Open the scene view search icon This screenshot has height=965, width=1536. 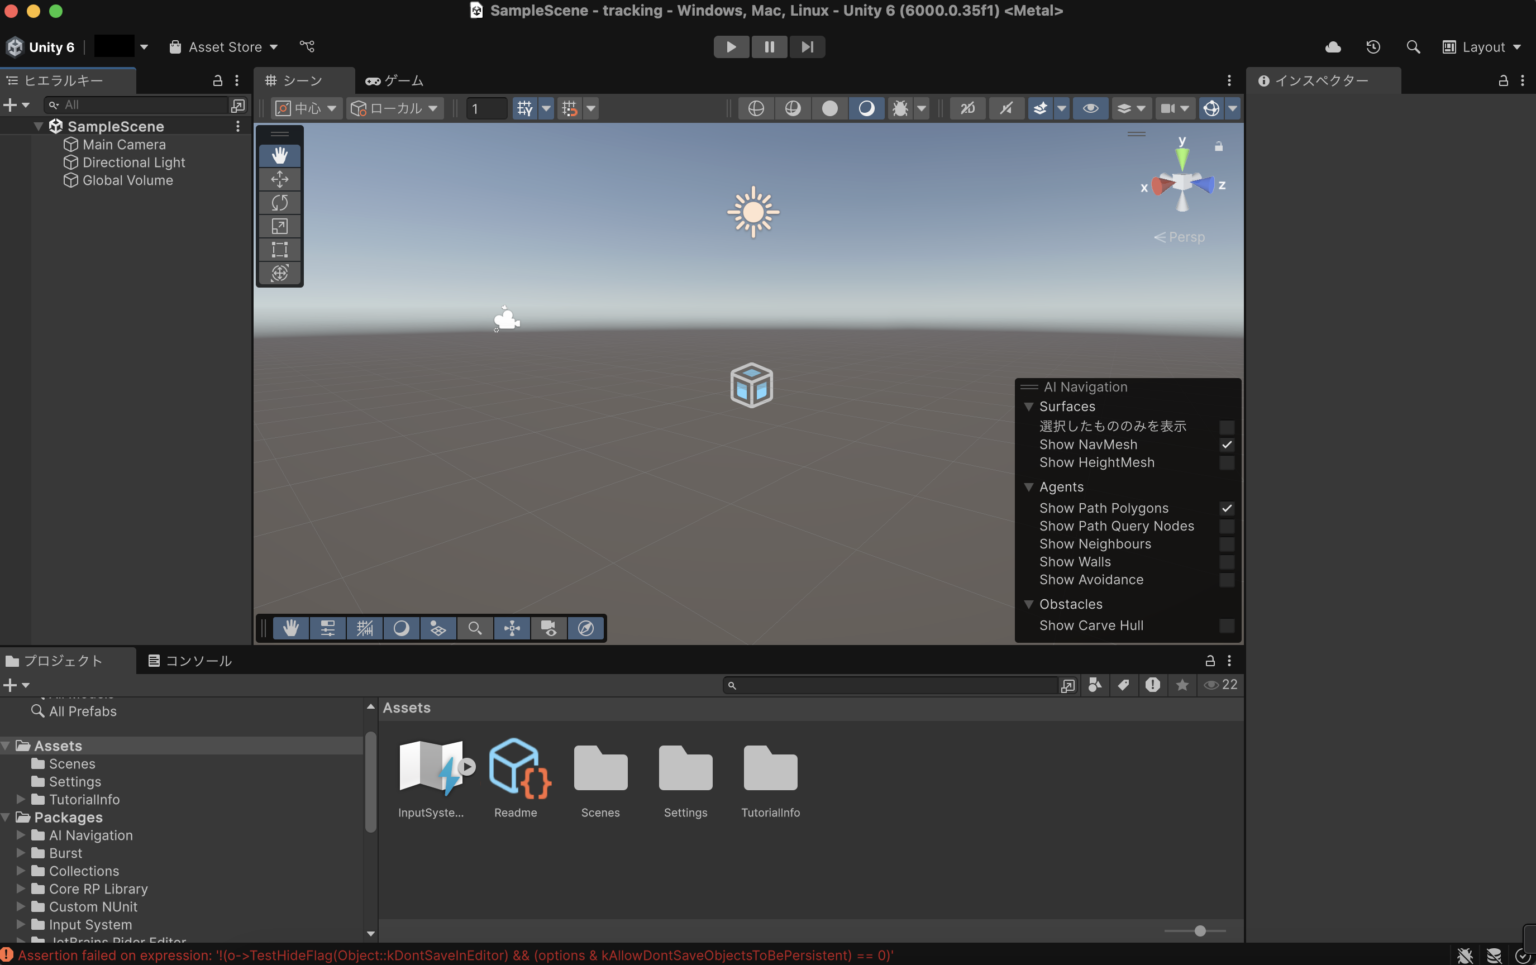475,628
